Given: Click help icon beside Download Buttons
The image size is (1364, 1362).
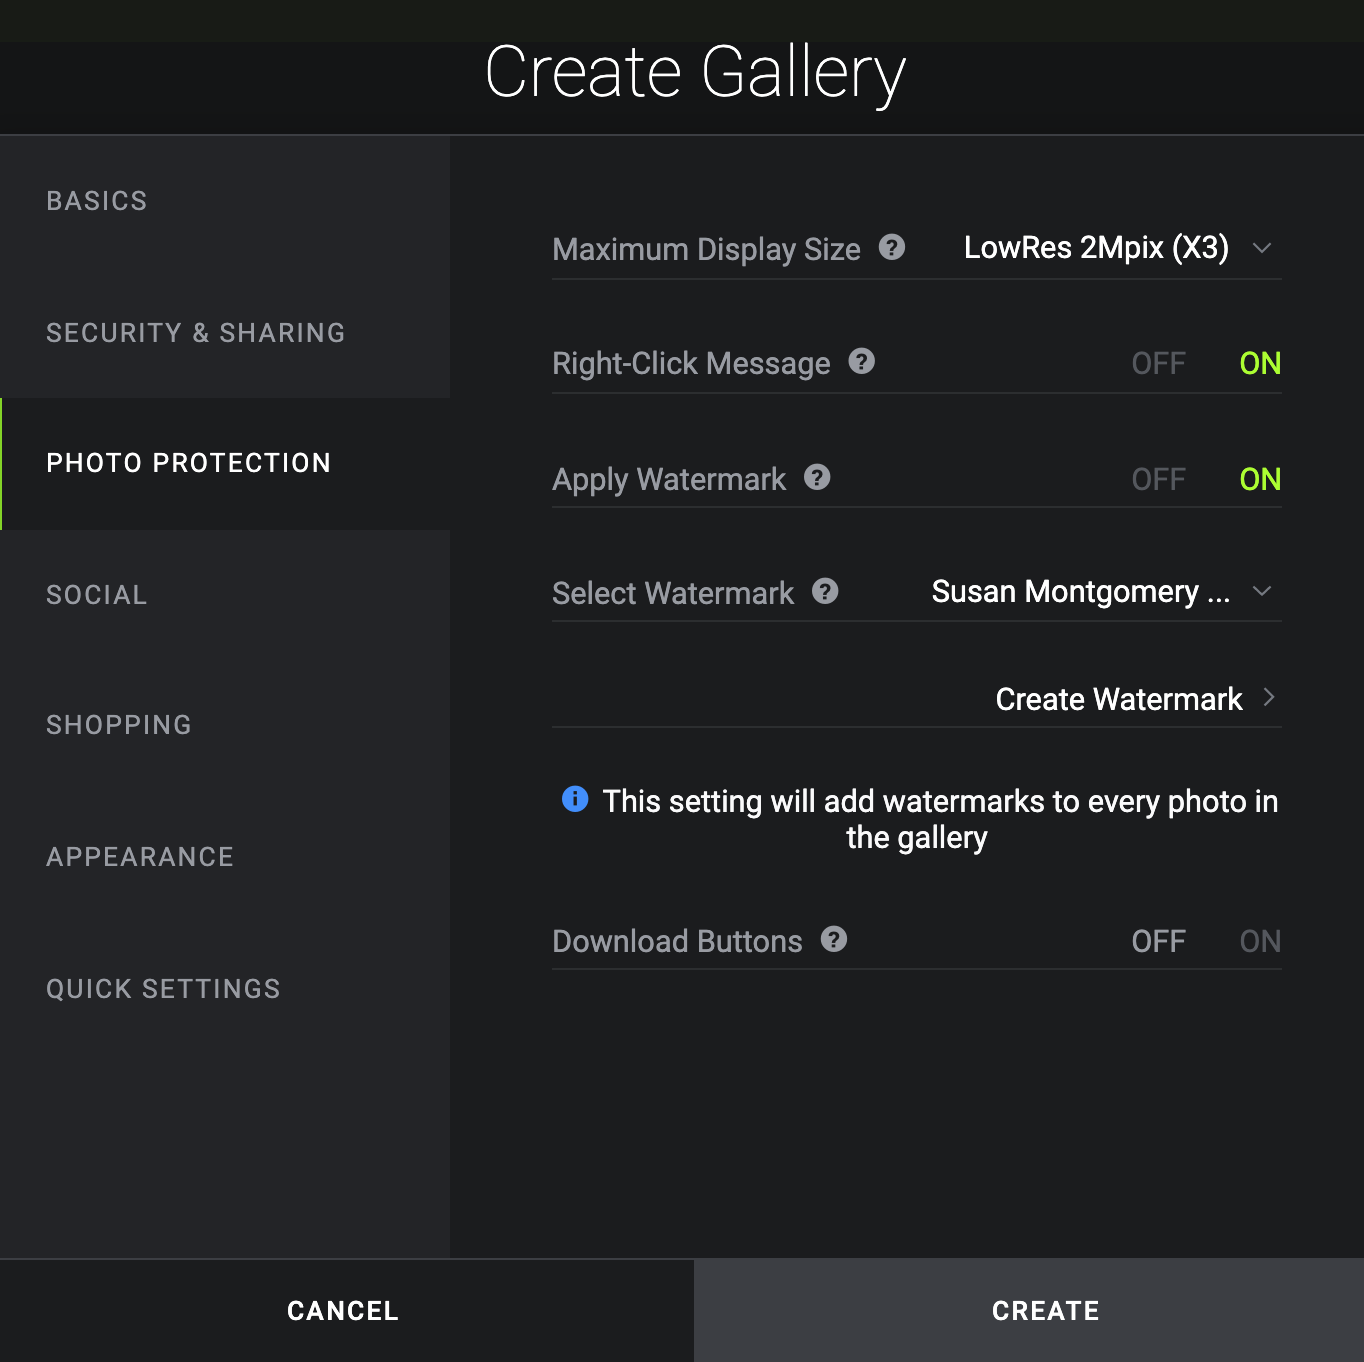Looking at the screenshot, I should 834,939.
